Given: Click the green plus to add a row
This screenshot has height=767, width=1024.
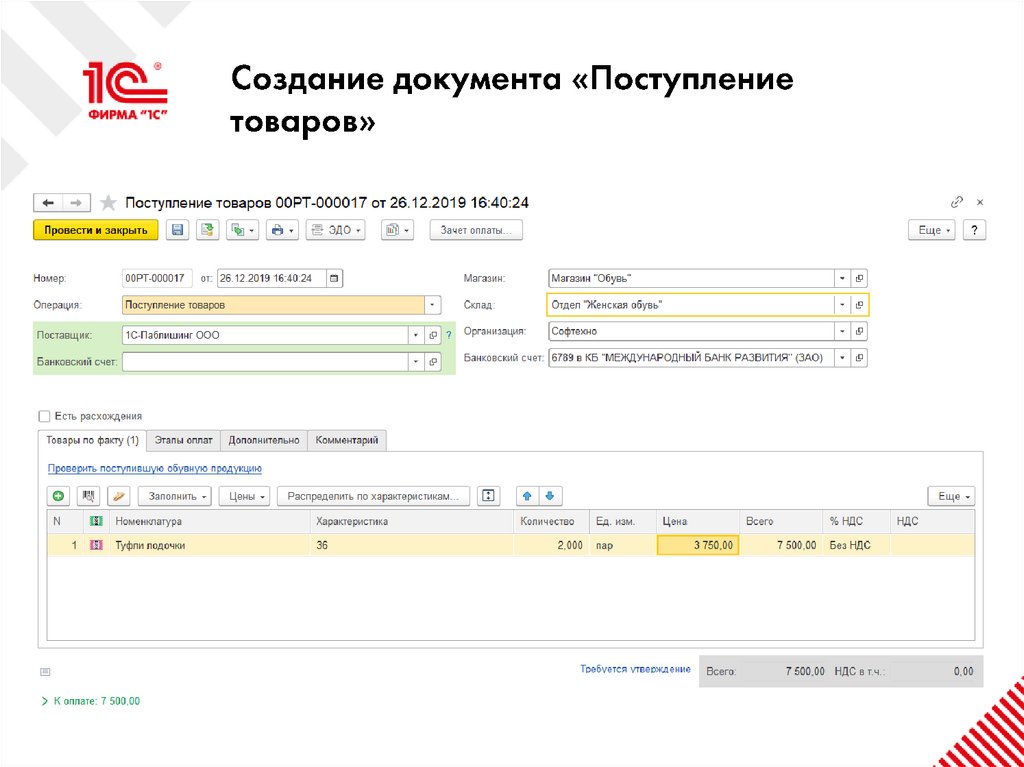Looking at the screenshot, I should point(56,495).
